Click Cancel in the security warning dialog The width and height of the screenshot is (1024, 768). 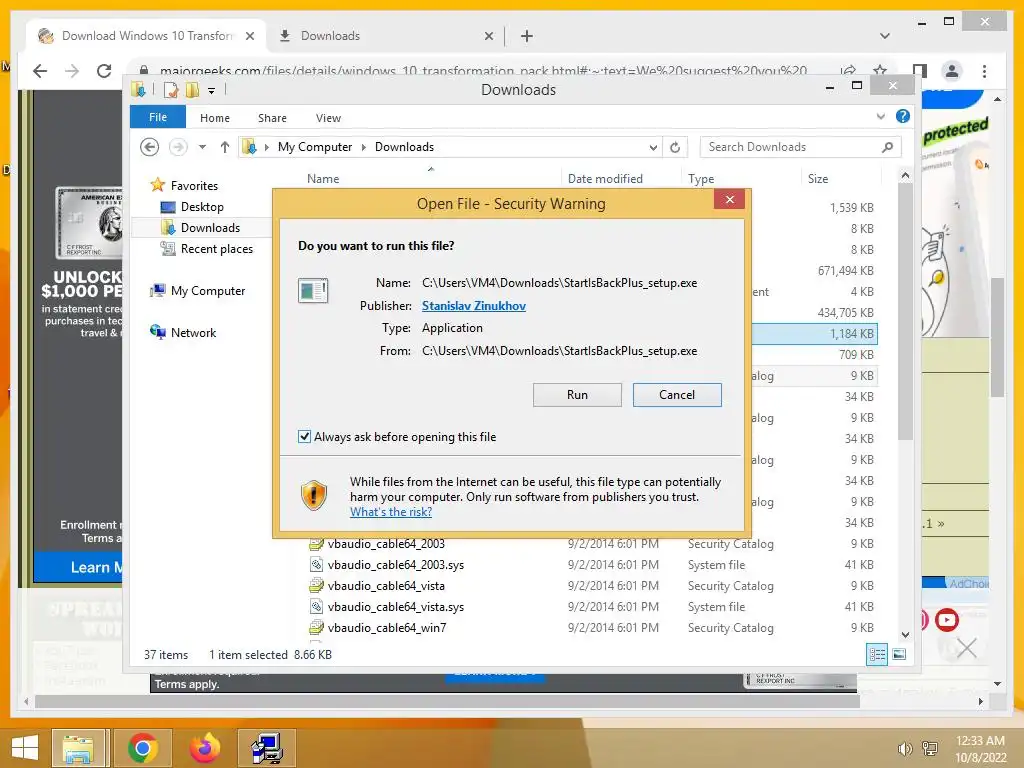677,394
